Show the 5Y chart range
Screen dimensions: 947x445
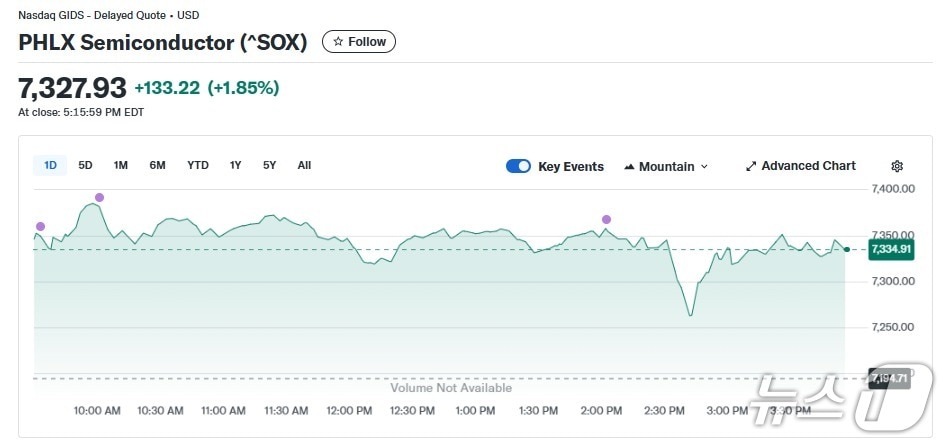click(270, 165)
